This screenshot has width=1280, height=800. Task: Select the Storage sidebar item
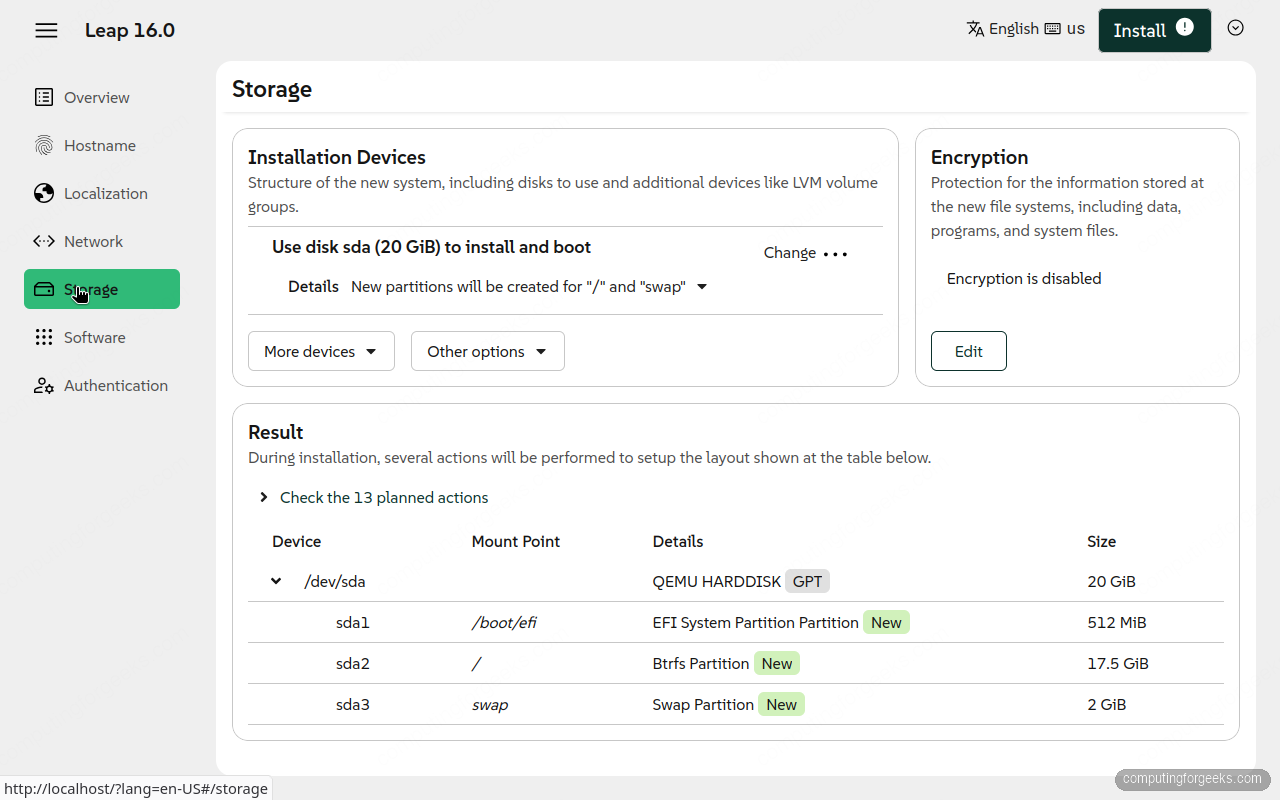102,289
